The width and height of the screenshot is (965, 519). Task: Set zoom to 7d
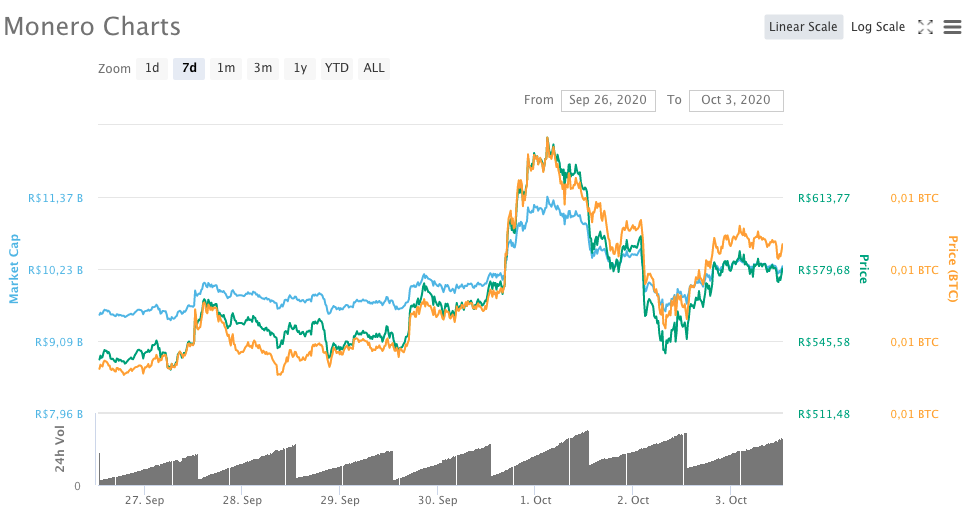(x=189, y=68)
